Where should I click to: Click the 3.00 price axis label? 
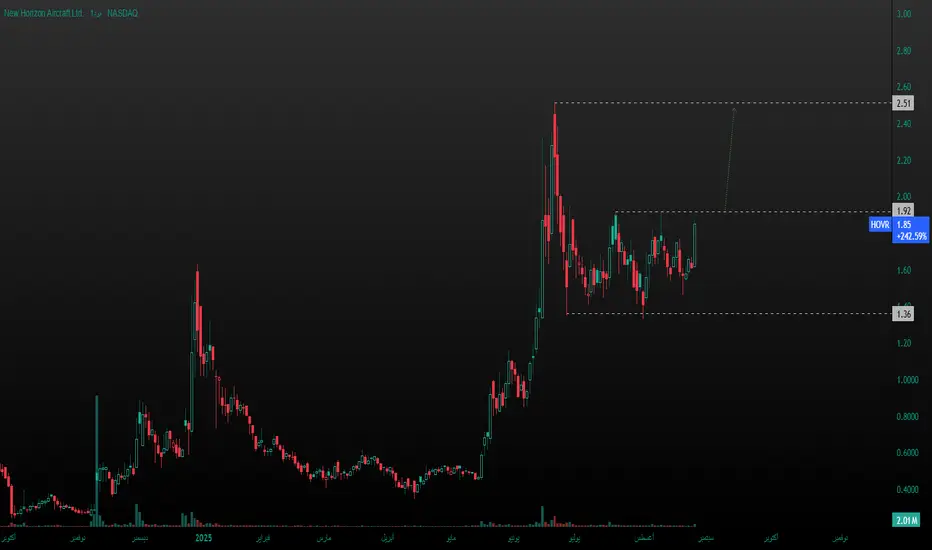click(903, 14)
